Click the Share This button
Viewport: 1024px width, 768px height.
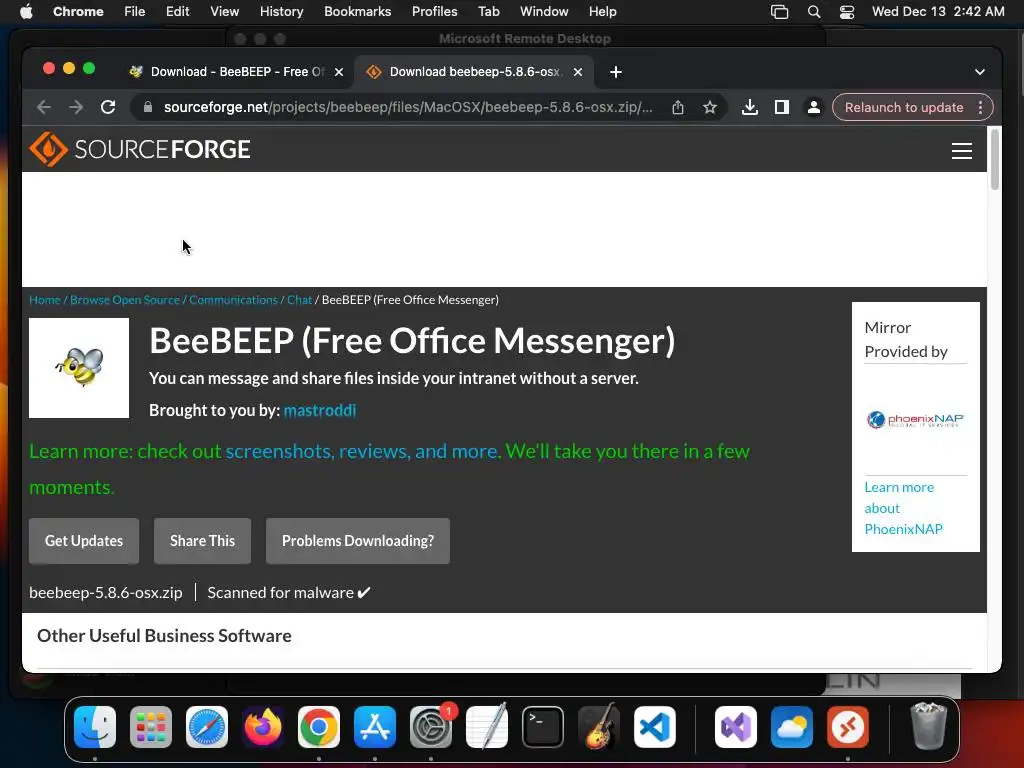pos(202,541)
